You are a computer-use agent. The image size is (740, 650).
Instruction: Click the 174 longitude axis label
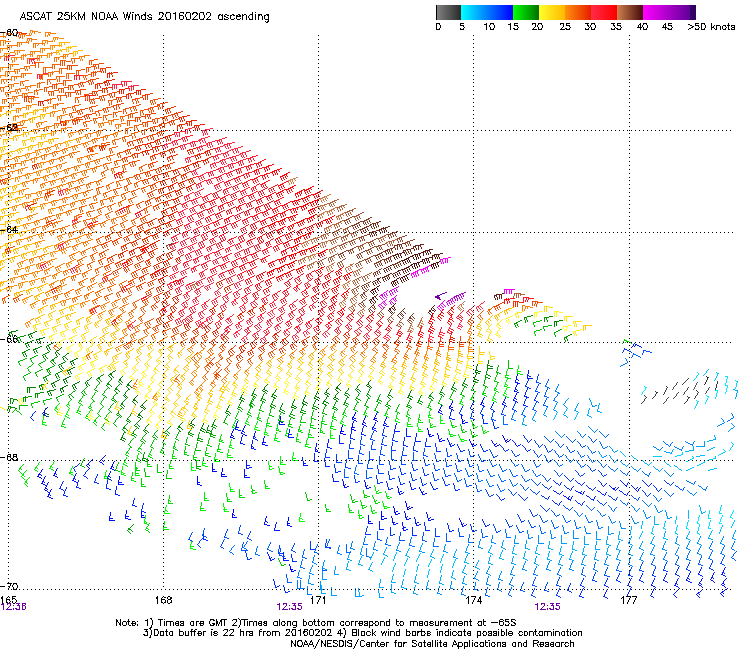(473, 600)
